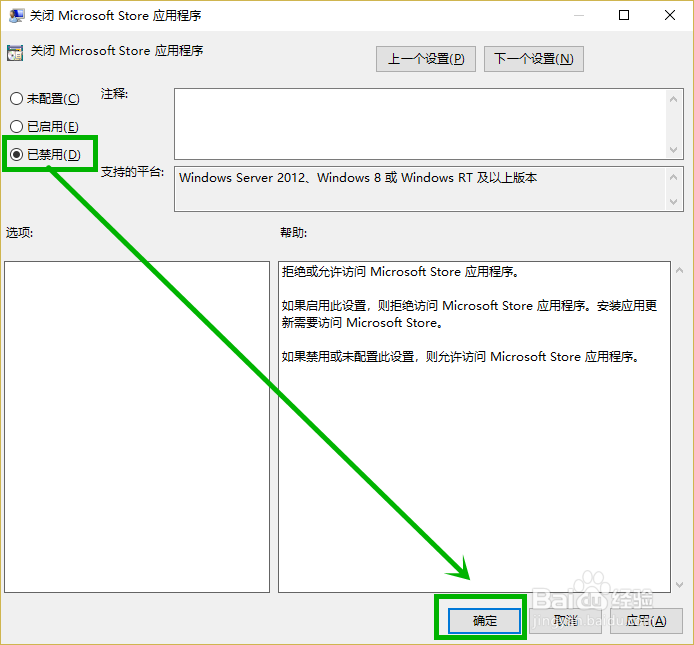Maximize the policy dialog window
Image resolution: width=694 pixels, height=645 pixels.
tap(624, 15)
